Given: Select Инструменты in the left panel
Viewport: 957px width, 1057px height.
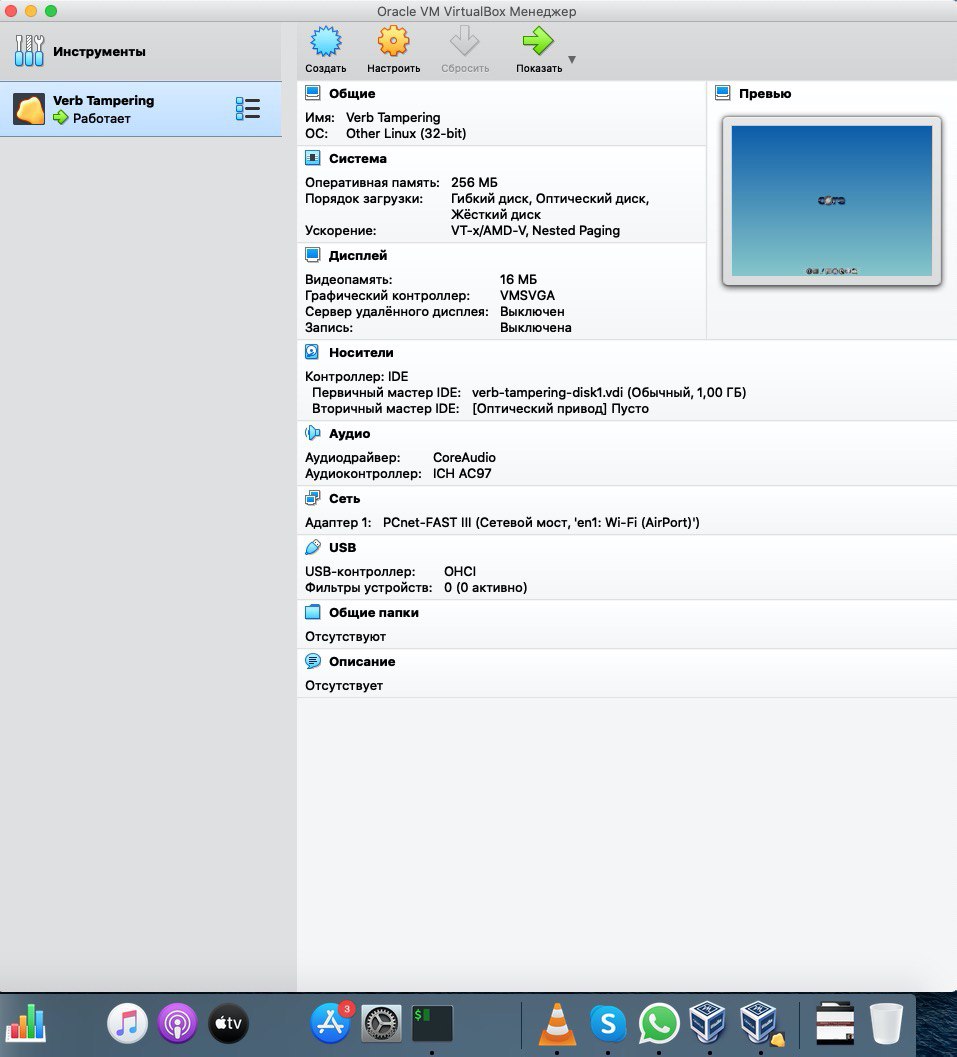Looking at the screenshot, I should (140, 51).
